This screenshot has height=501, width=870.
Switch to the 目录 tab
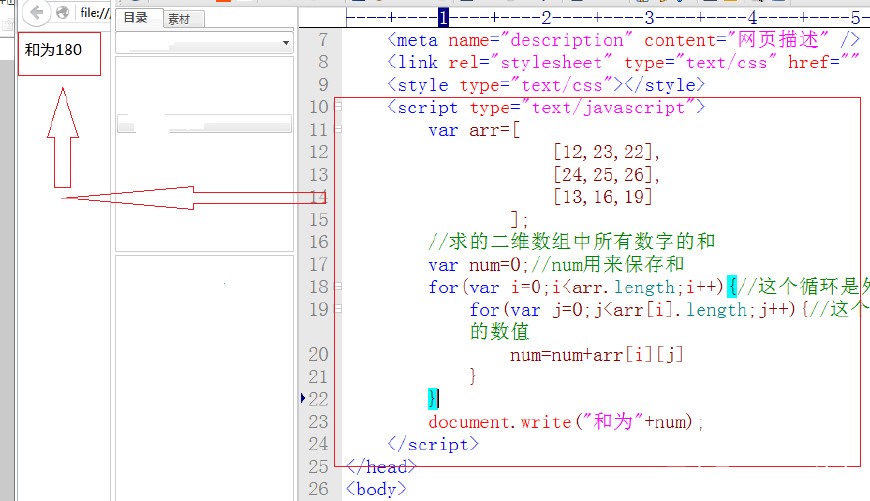coord(138,18)
